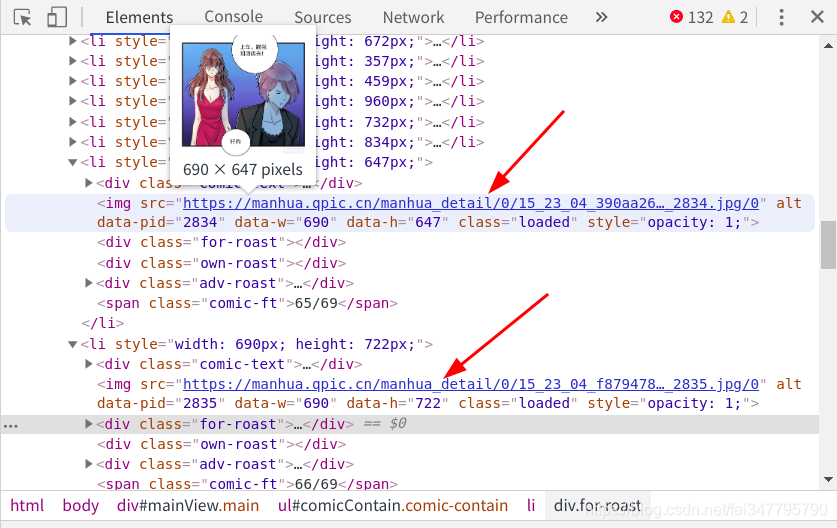Expand adv-roast div above the 65/69 span
This screenshot has width=837, height=528.
(89, 283)
